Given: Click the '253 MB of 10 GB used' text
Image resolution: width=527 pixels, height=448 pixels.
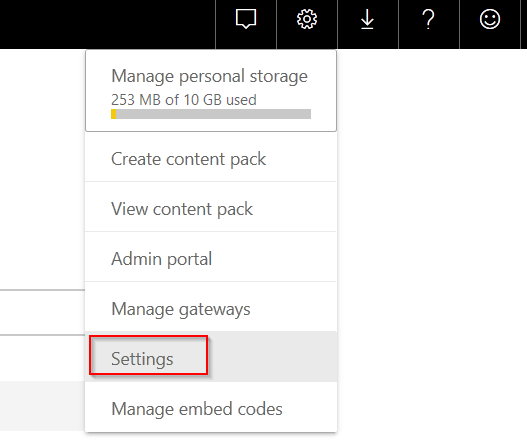Looking at the screenshot, I should pyautogui.click(x=184, y=100).
